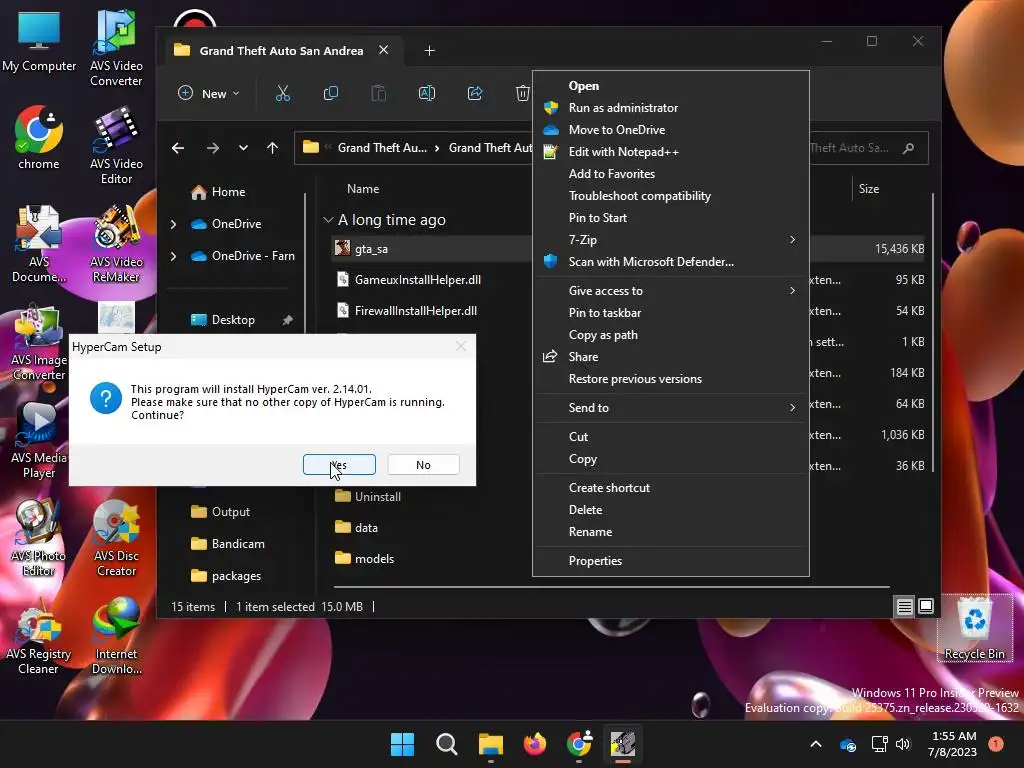Click the Copy icon in Explorer toolbar
Screen dimensions: 1024x768
coord(330,93)
